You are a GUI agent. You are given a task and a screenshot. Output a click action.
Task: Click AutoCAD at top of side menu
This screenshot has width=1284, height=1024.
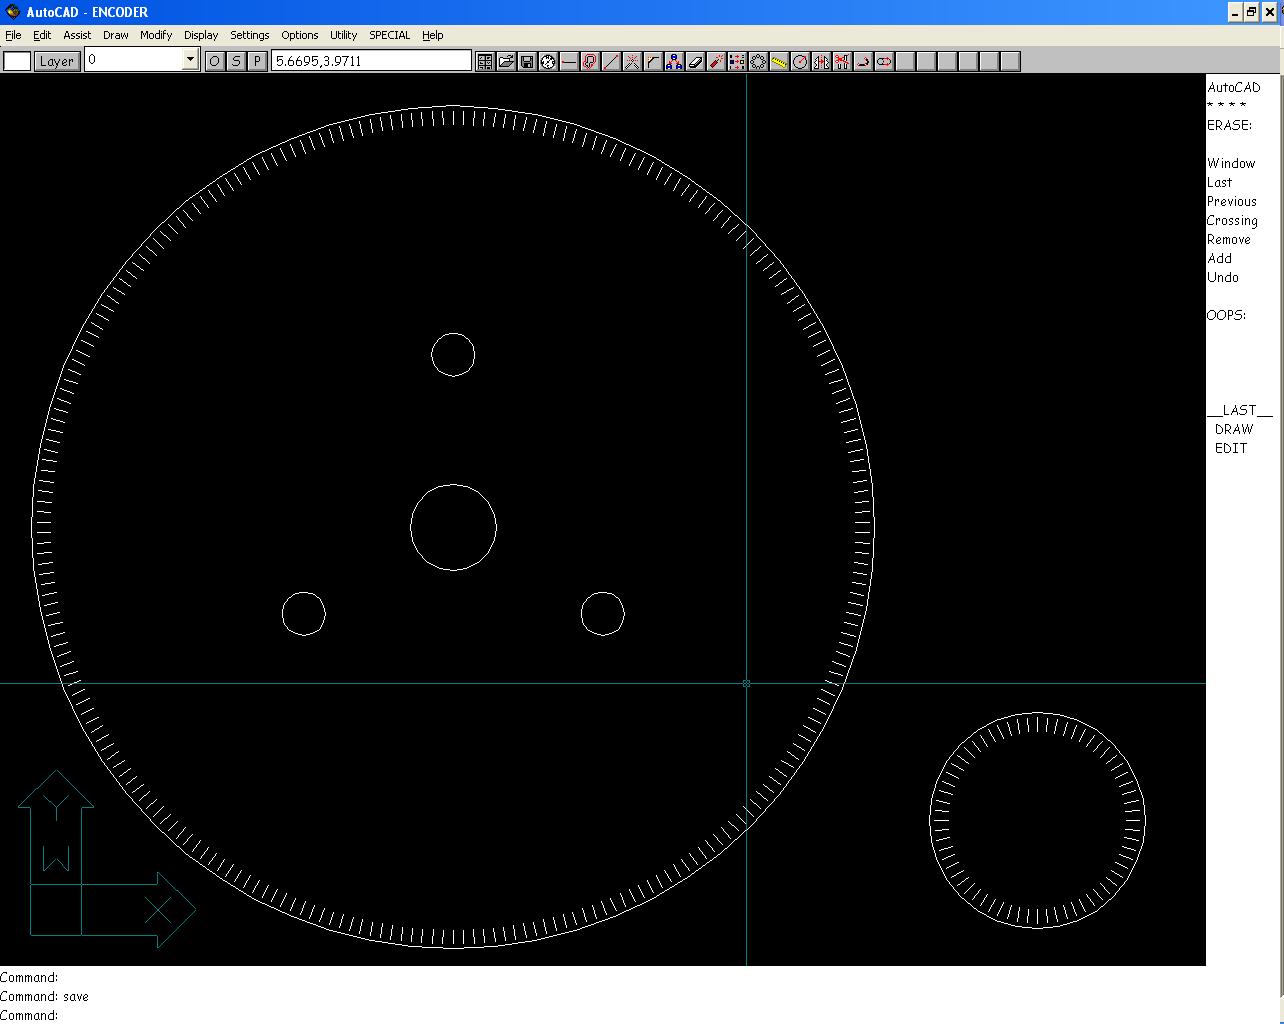(x=1234, y=87)
